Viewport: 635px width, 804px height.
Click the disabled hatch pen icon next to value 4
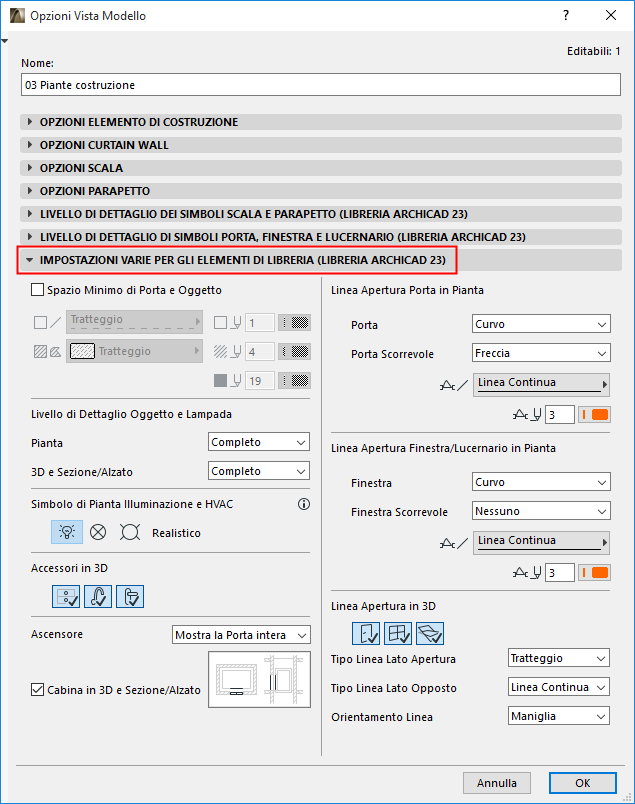click(227, 351)
